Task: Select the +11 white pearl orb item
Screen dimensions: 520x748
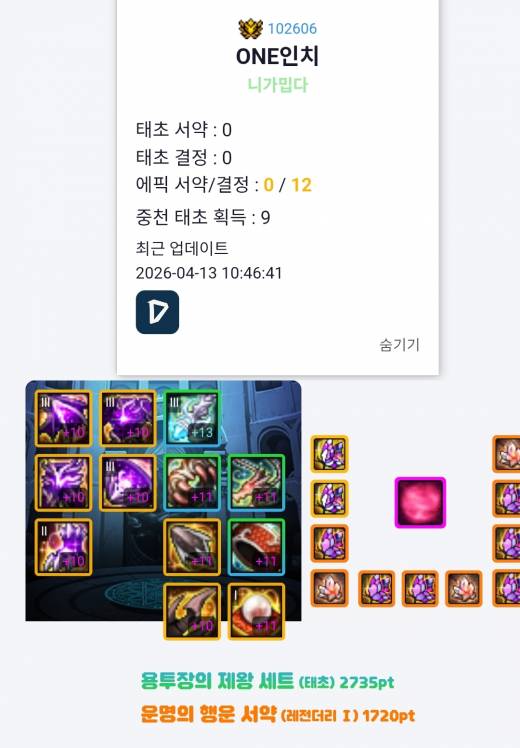Action: coord(257,611)
